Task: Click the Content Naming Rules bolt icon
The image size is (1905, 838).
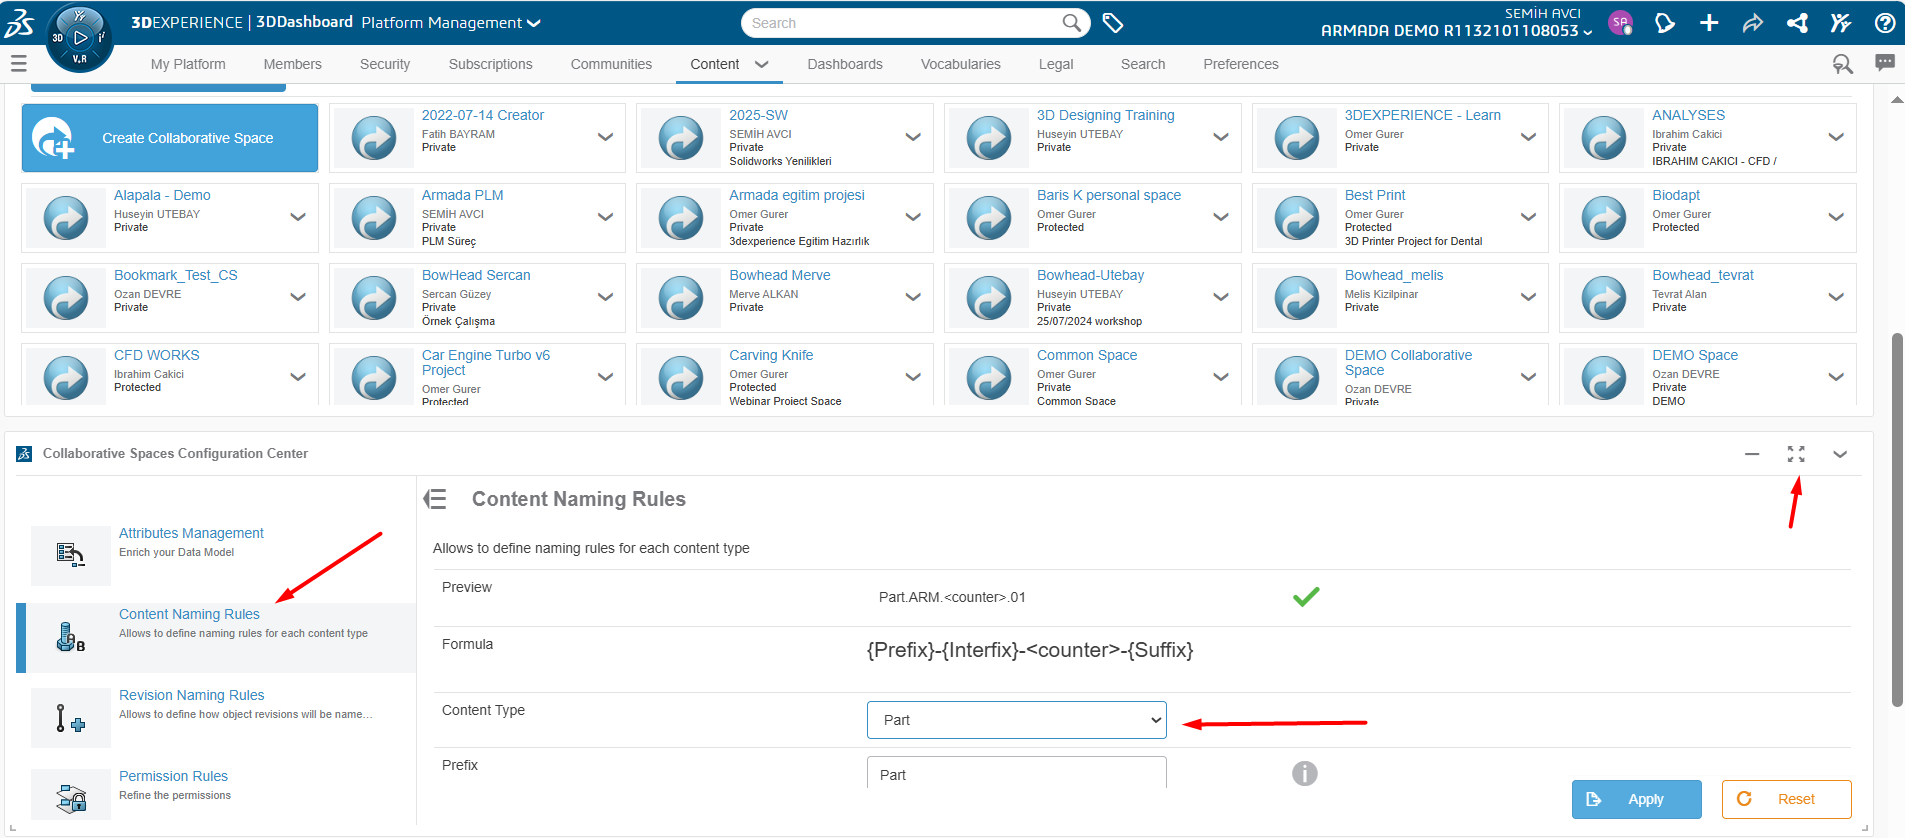Action: (71, 637)
